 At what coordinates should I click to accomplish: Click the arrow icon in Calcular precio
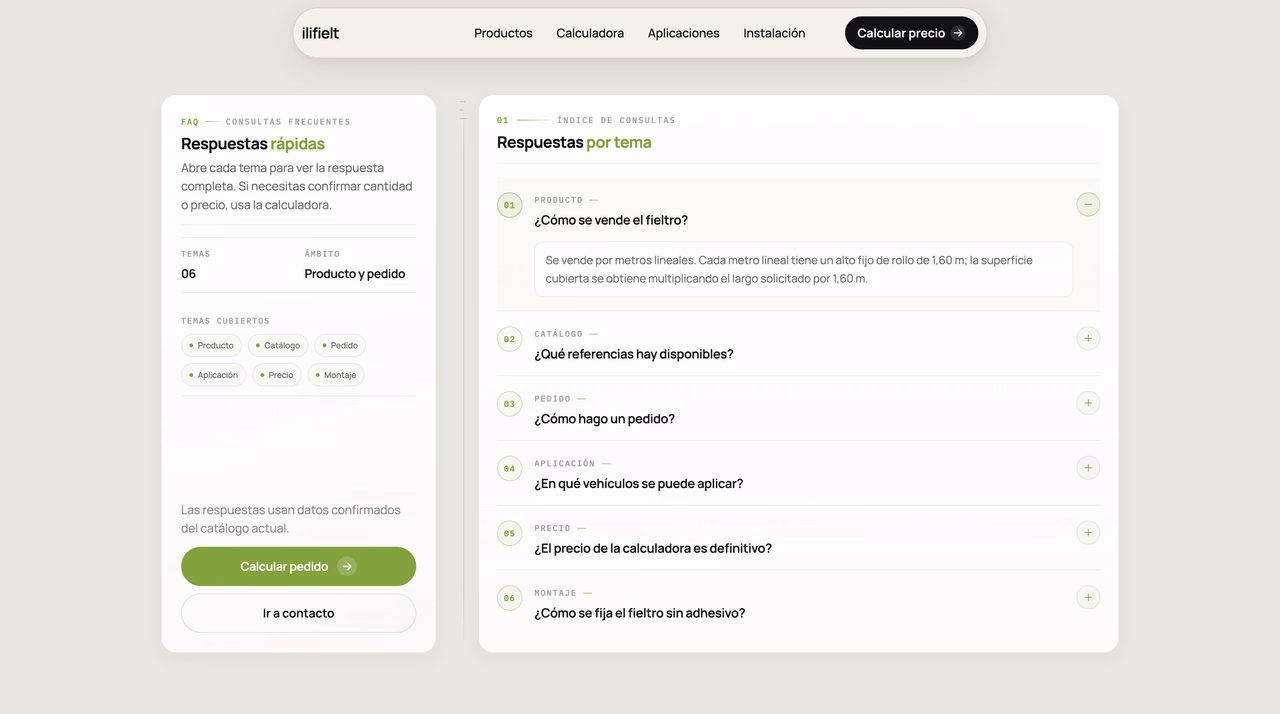[x=958, y=33]
